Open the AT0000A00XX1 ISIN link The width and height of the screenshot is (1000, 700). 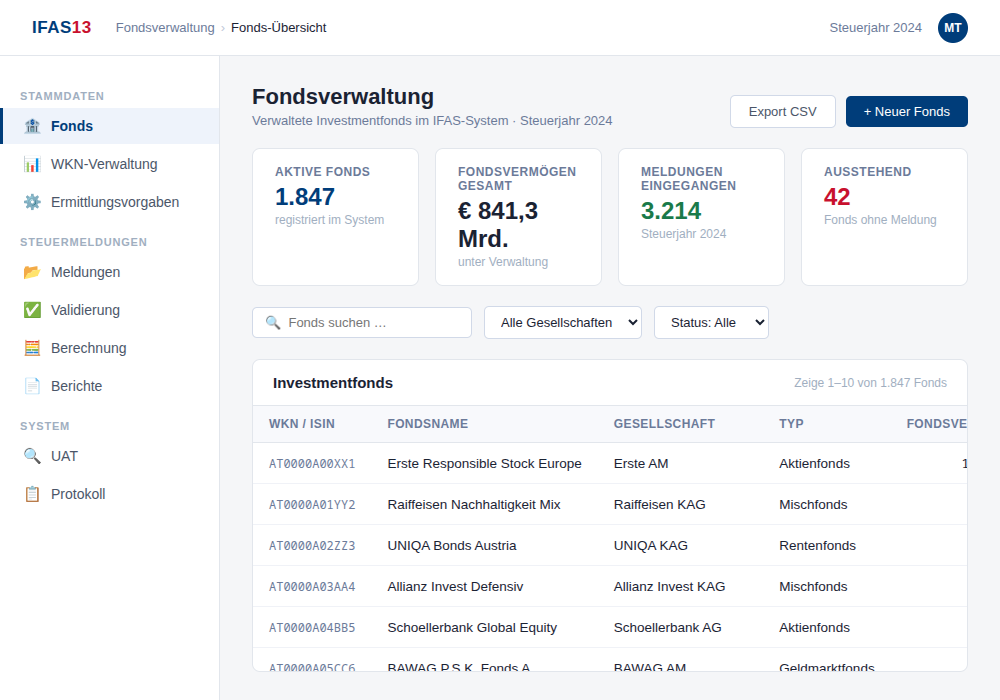pos(311,463)
